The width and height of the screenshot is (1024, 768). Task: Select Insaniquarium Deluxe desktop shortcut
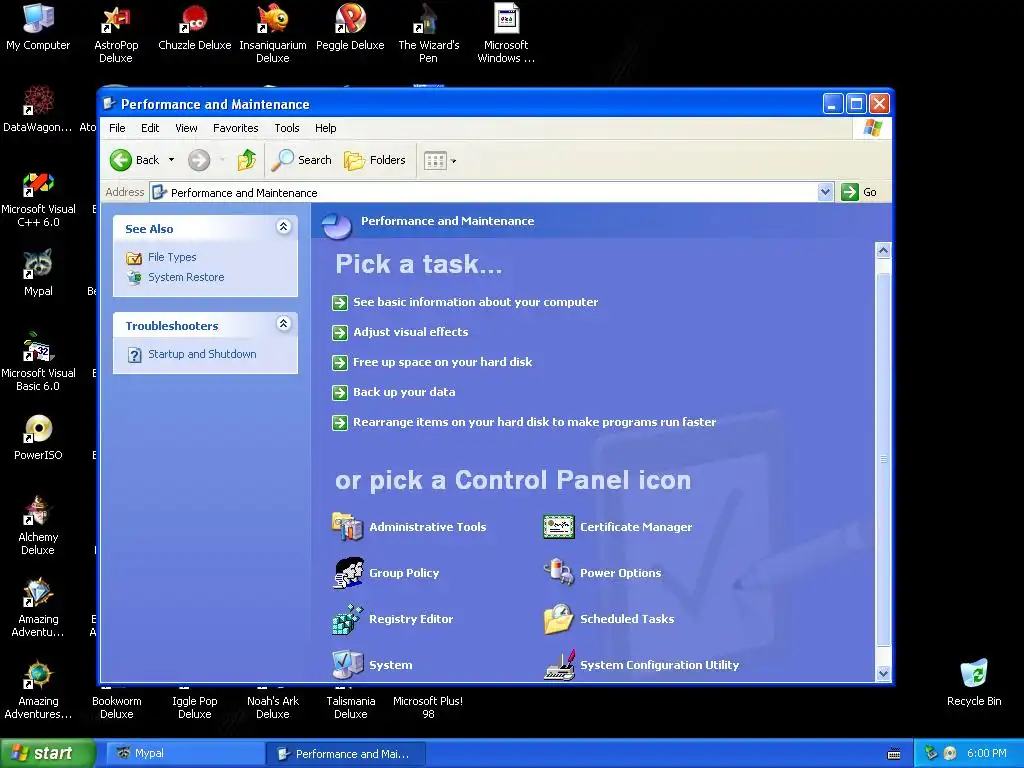coord(272,33)
